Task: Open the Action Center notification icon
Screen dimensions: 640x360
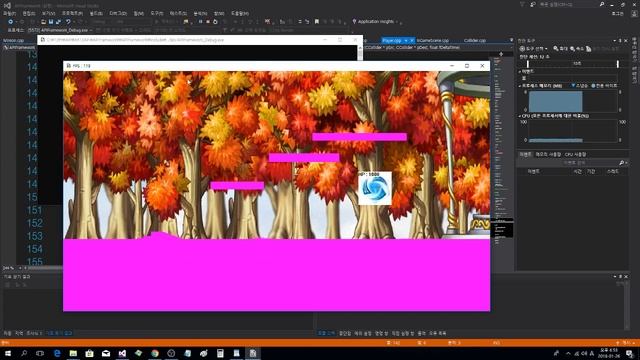Action: point(630,353)
